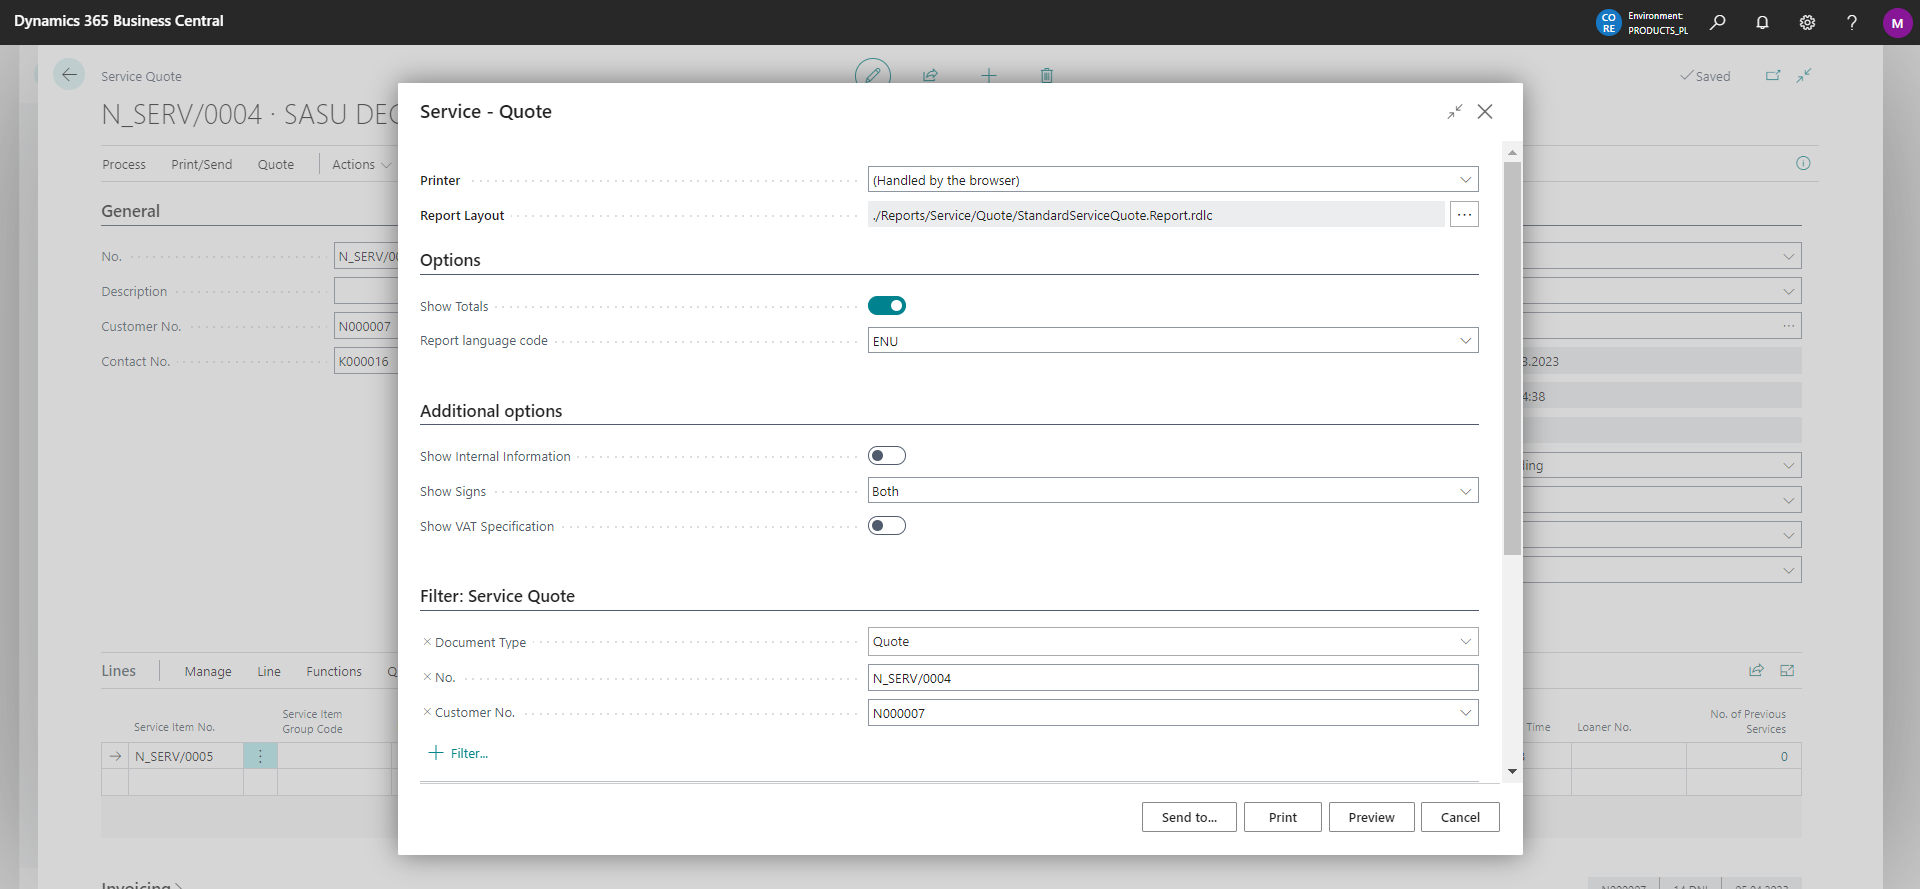This screenshot has height=889, width=1920.
Task: Click the help question mark icon
Action: pyautogui.click(x=1851, y=22)
